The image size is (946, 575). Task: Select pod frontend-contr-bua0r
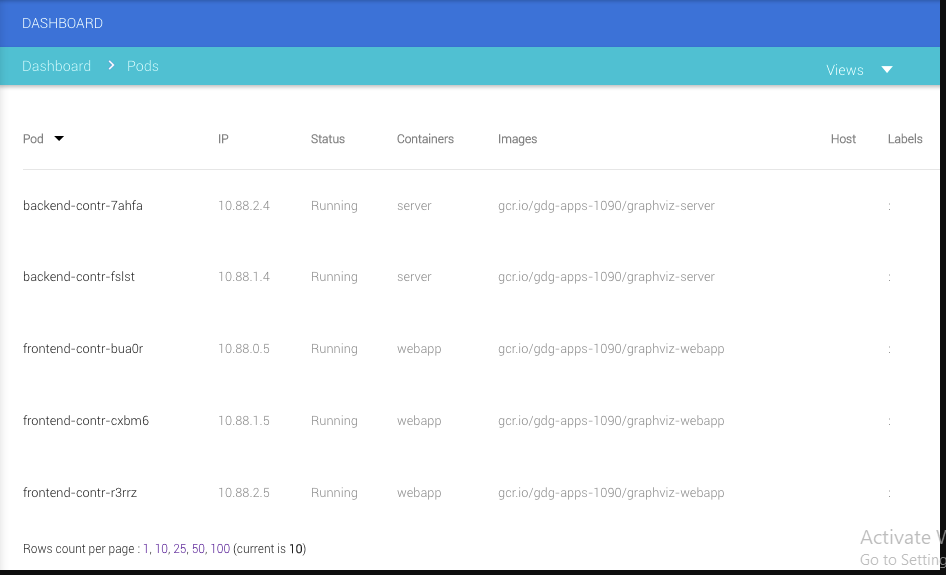pos(83,349)
